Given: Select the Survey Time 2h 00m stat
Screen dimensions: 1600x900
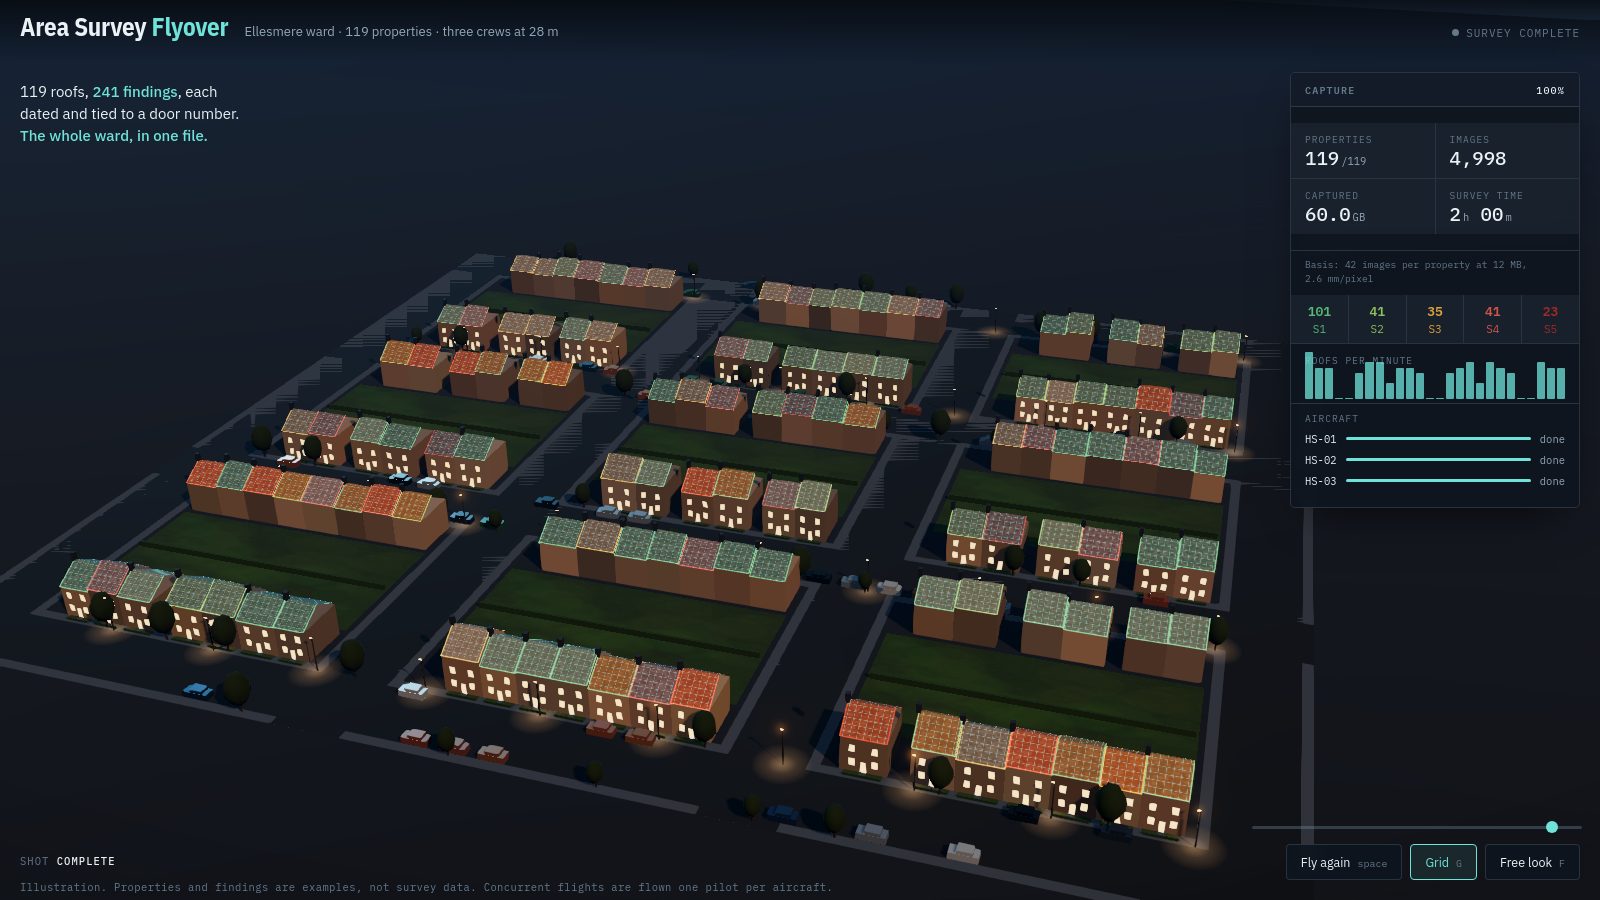Looking at the screenshot, I should point(1508,207).
